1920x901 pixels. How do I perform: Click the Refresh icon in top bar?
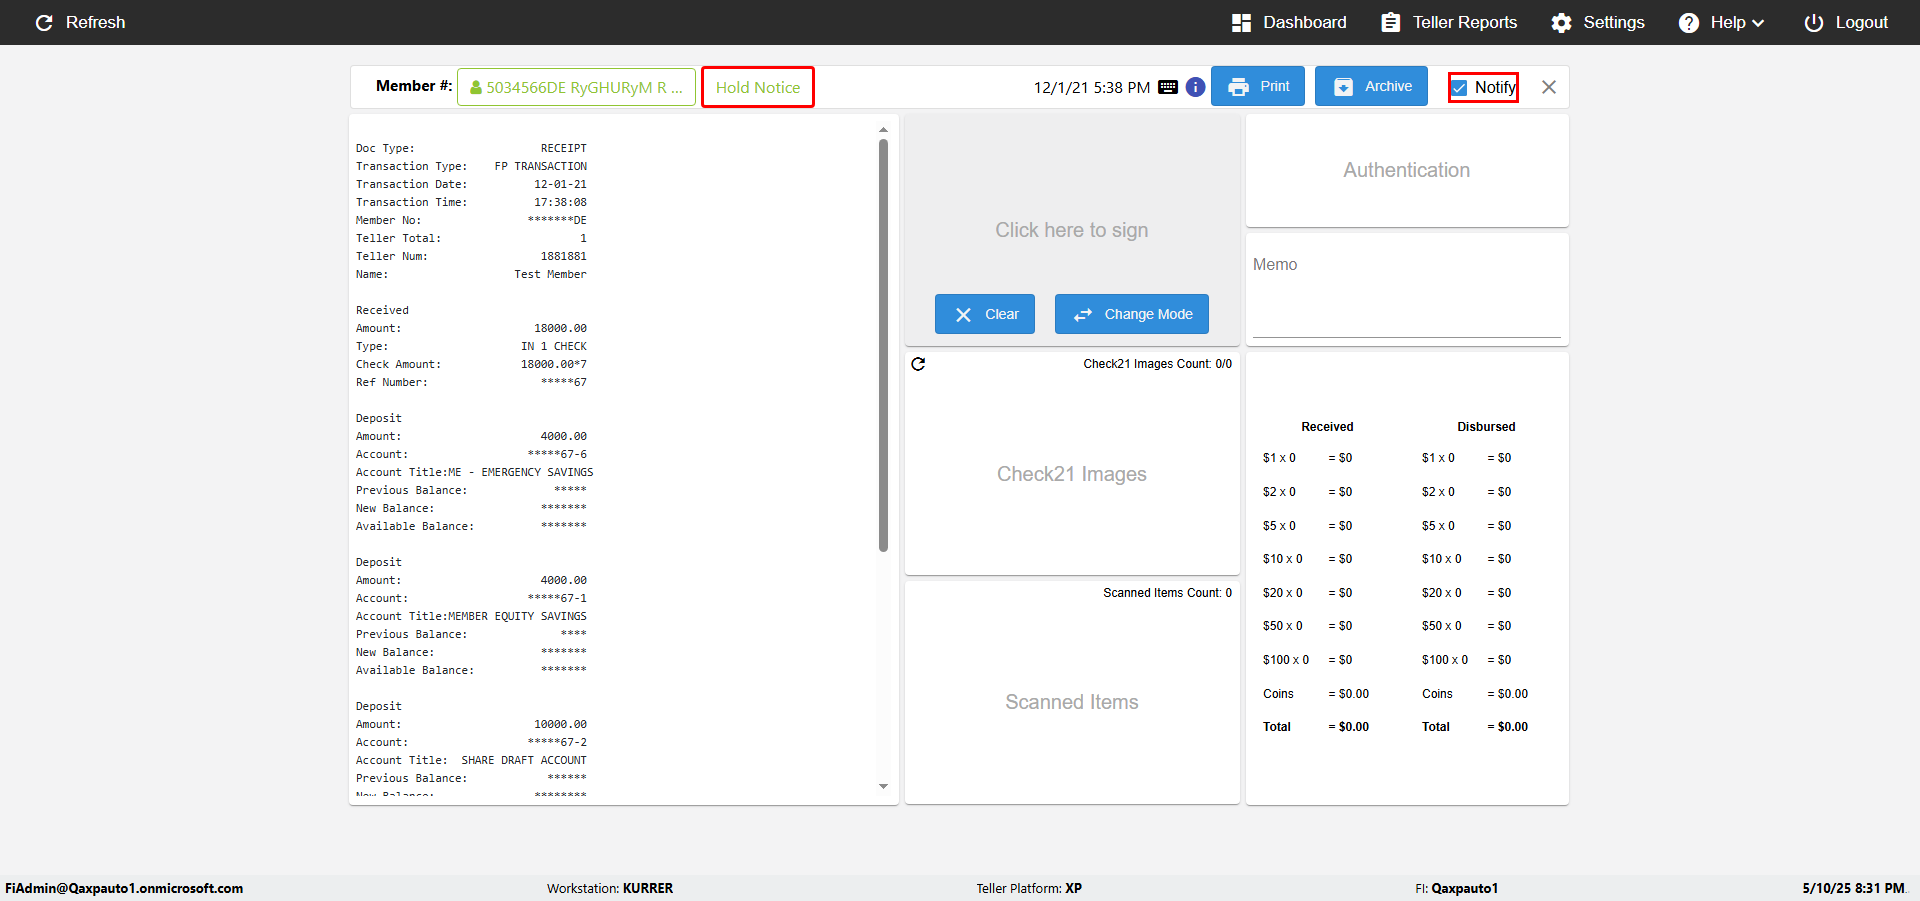(x=44, y=22)
